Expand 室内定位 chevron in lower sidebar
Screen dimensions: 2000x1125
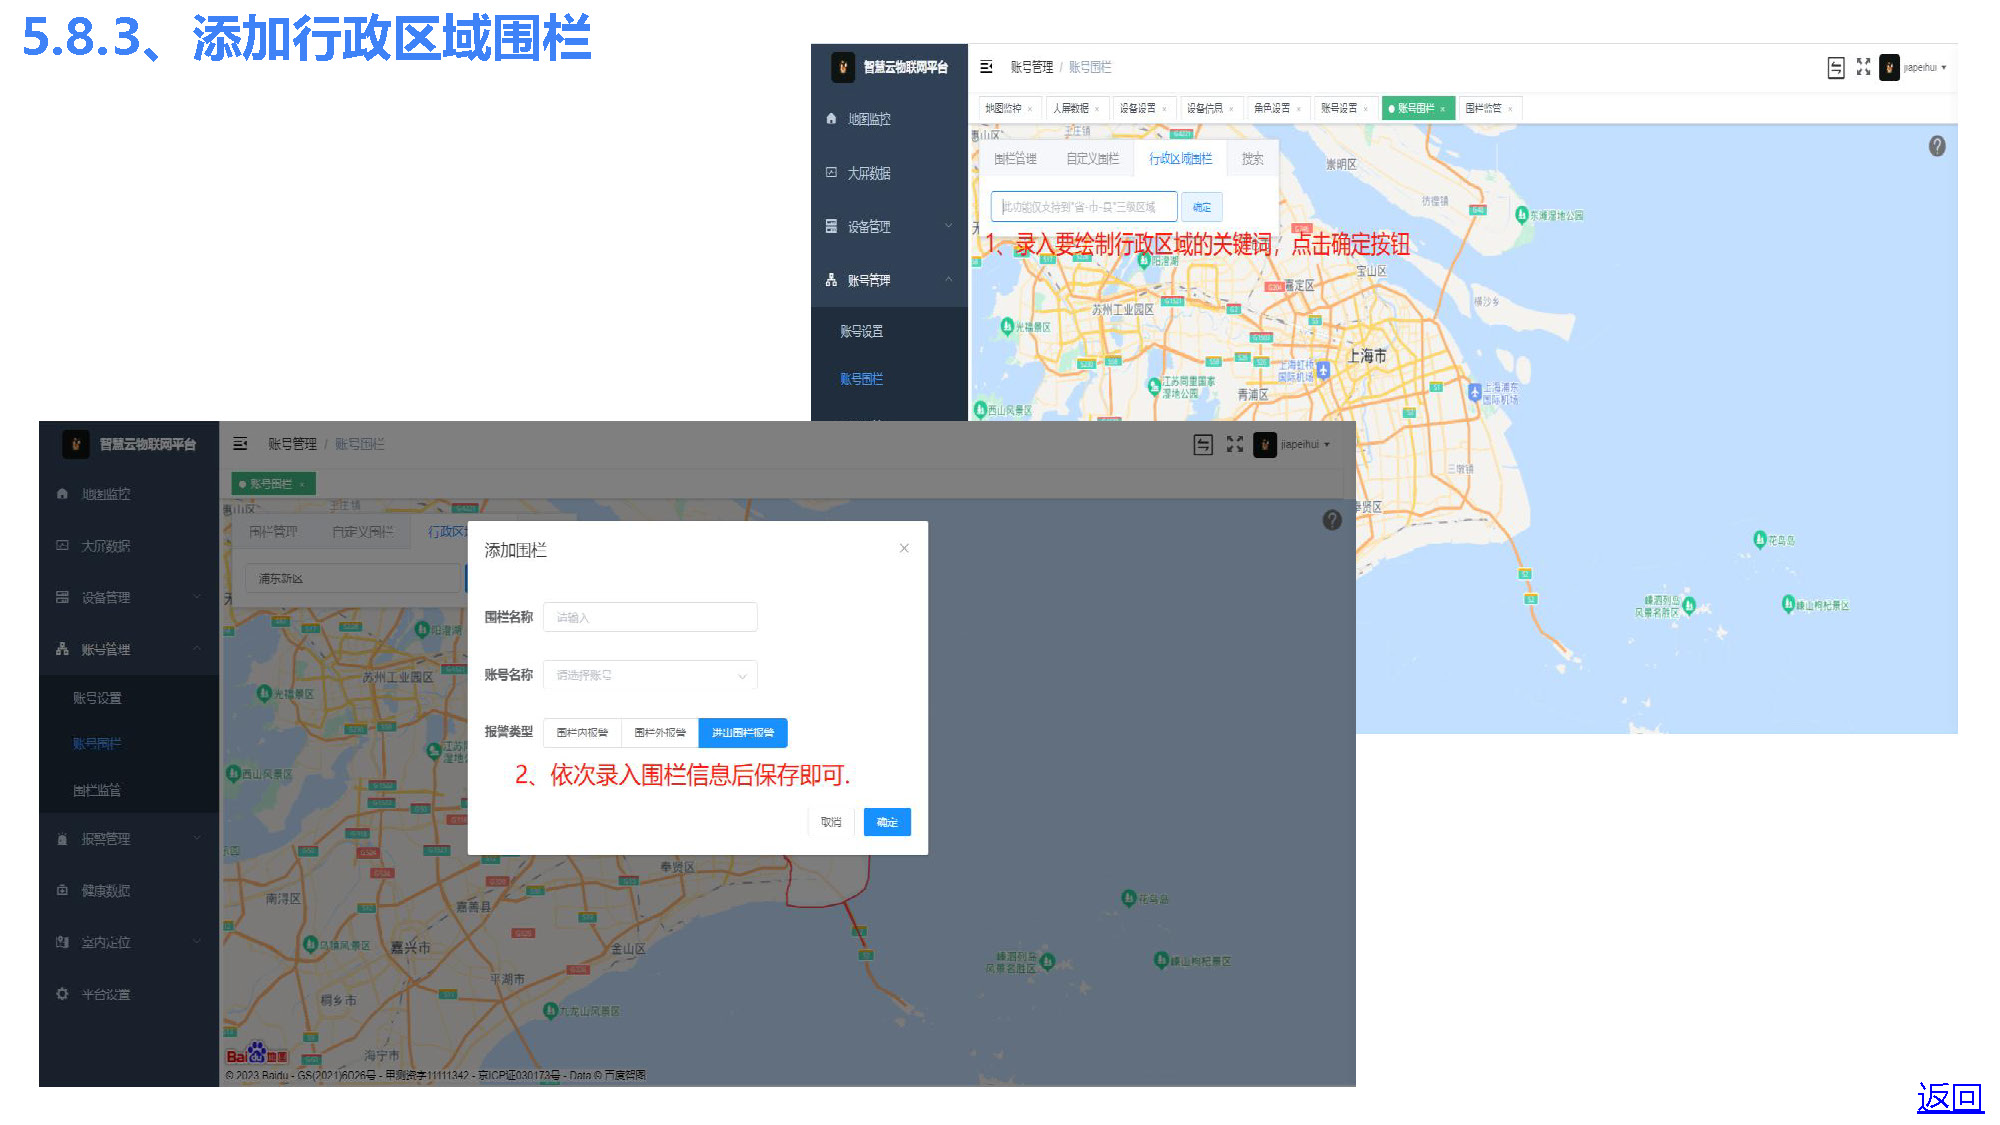[197, 941]
